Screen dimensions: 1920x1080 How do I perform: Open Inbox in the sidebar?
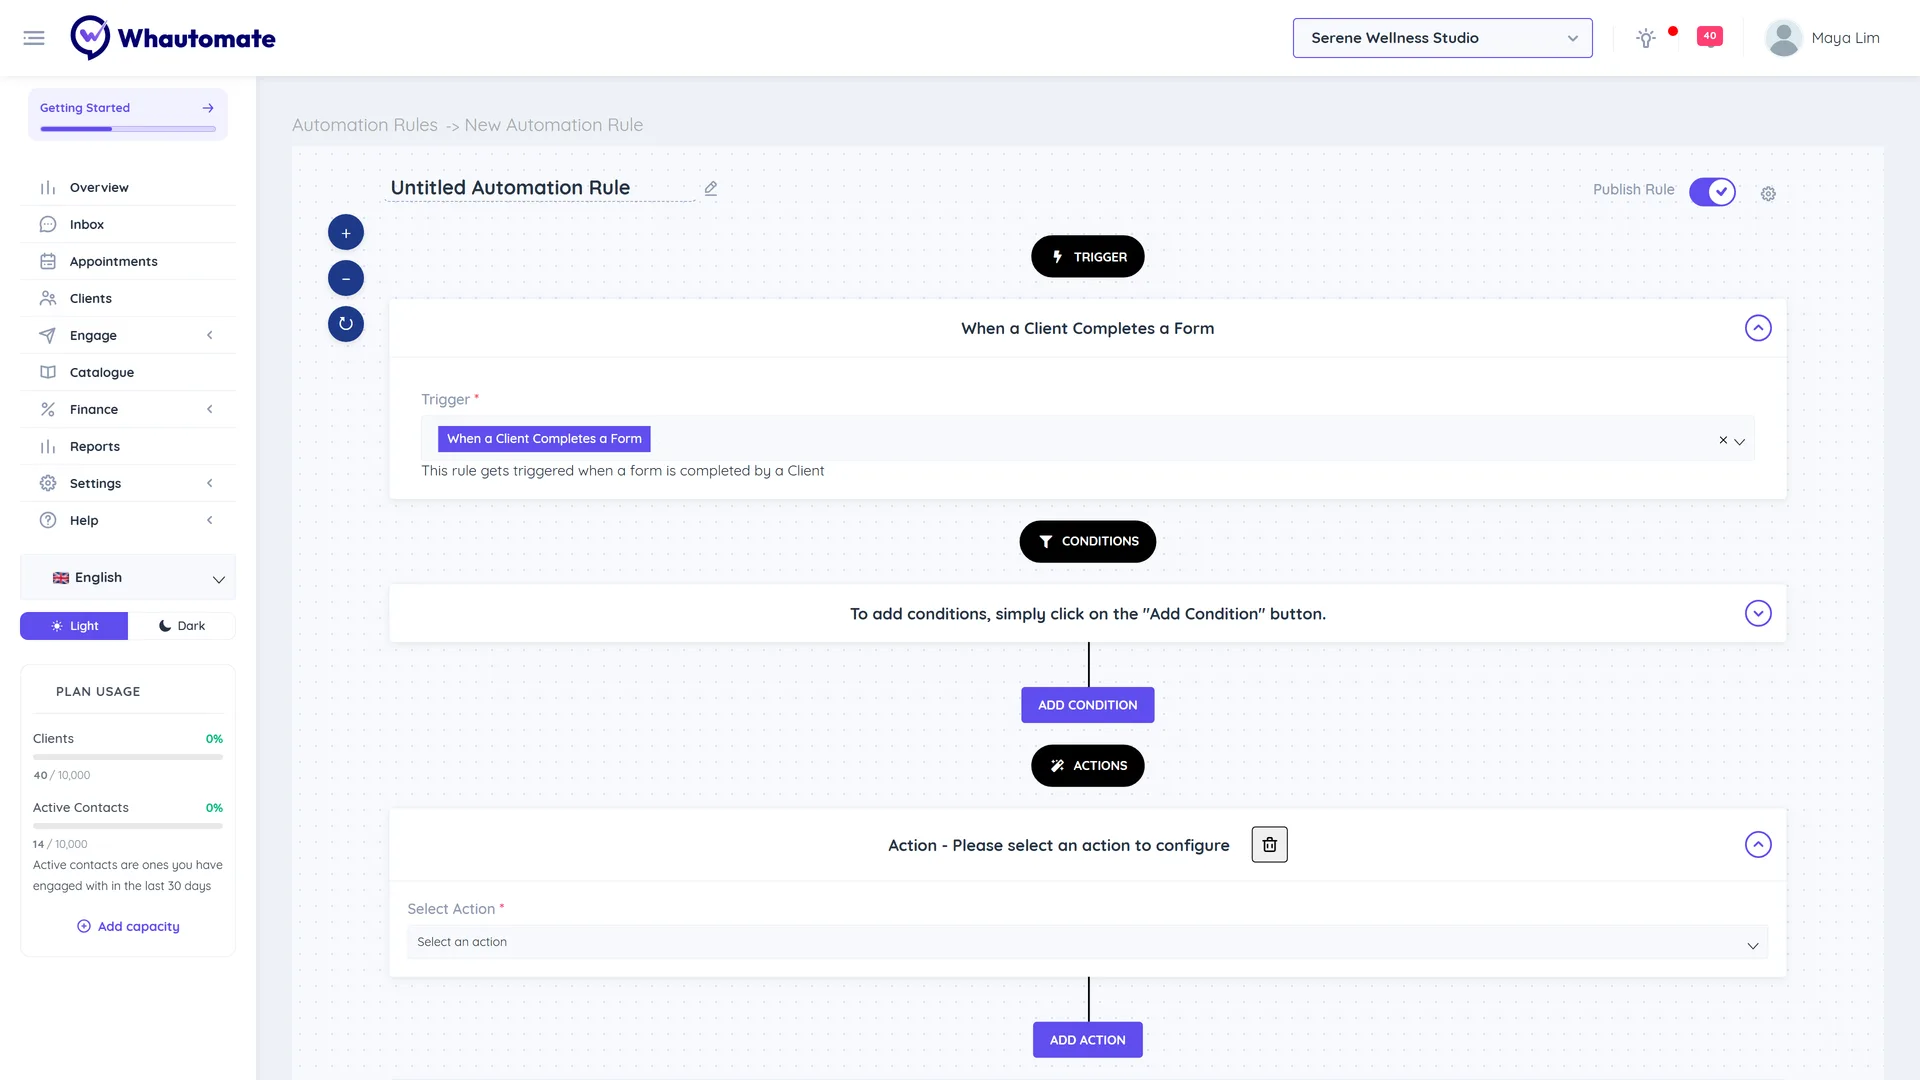pos(128,224)
